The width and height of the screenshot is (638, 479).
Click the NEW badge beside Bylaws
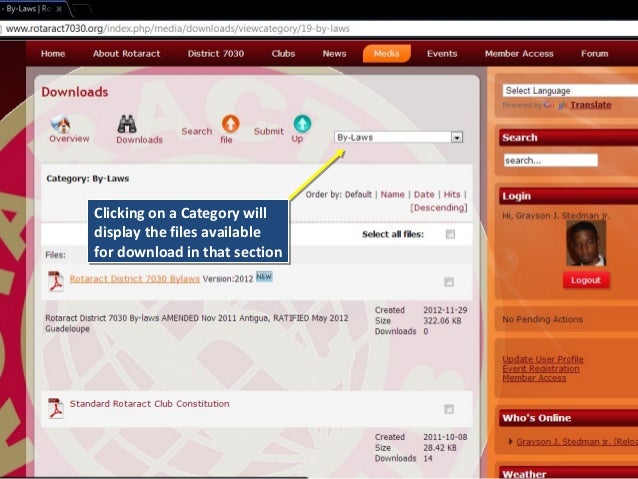pyautogui.click(x=264, y=276)
